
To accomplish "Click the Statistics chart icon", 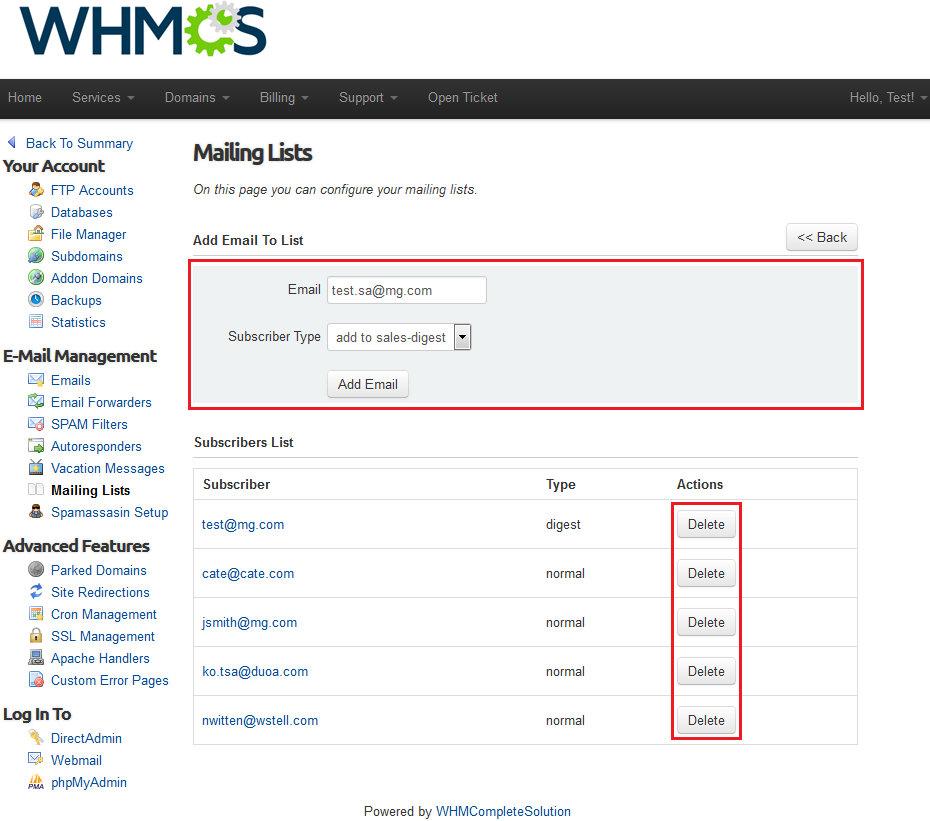I will pyautogui.click(x=36, y=322).
